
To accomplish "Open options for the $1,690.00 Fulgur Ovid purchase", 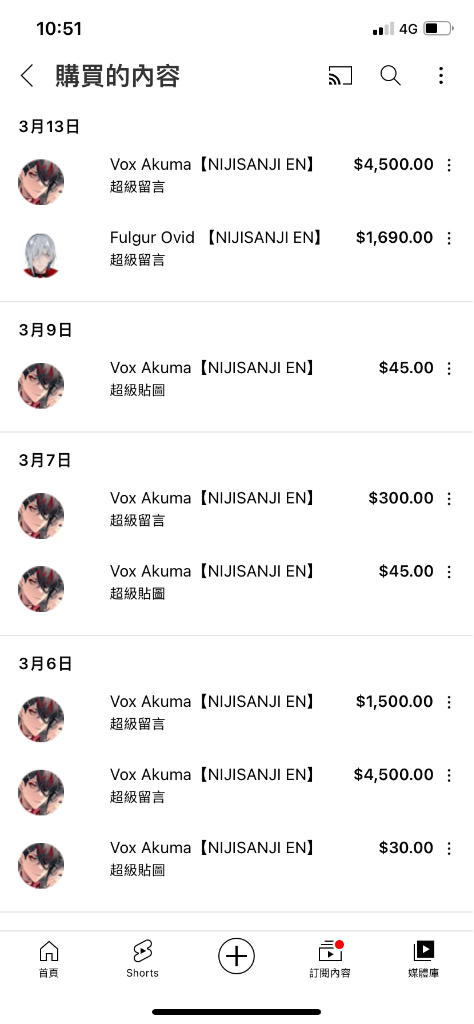I will (x=449, y=238).
